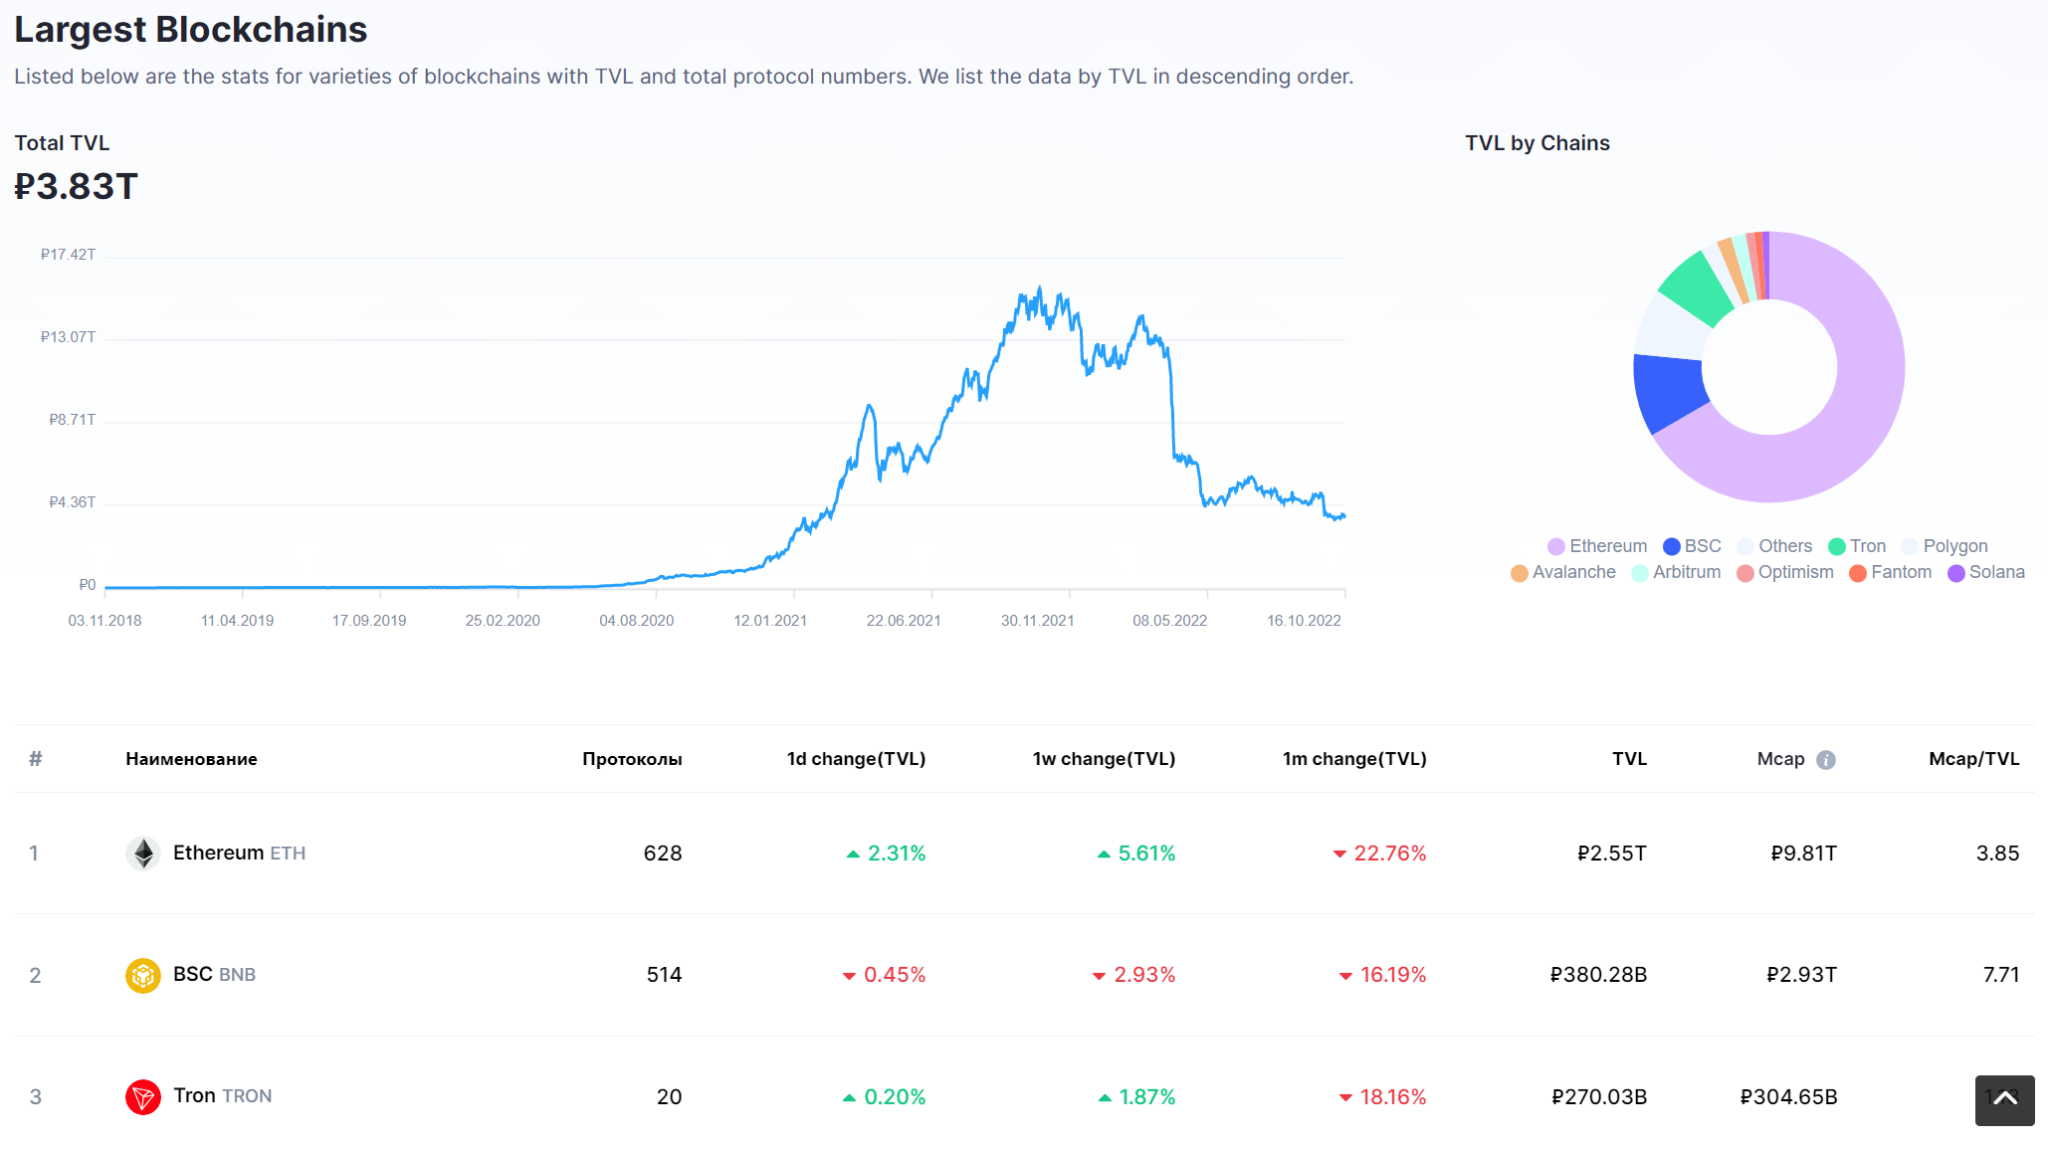Image resolution: width=2048 pixels, height=1149 pixels.
Task: Sort the table by Протоколы column
Action: pos(631,758)
